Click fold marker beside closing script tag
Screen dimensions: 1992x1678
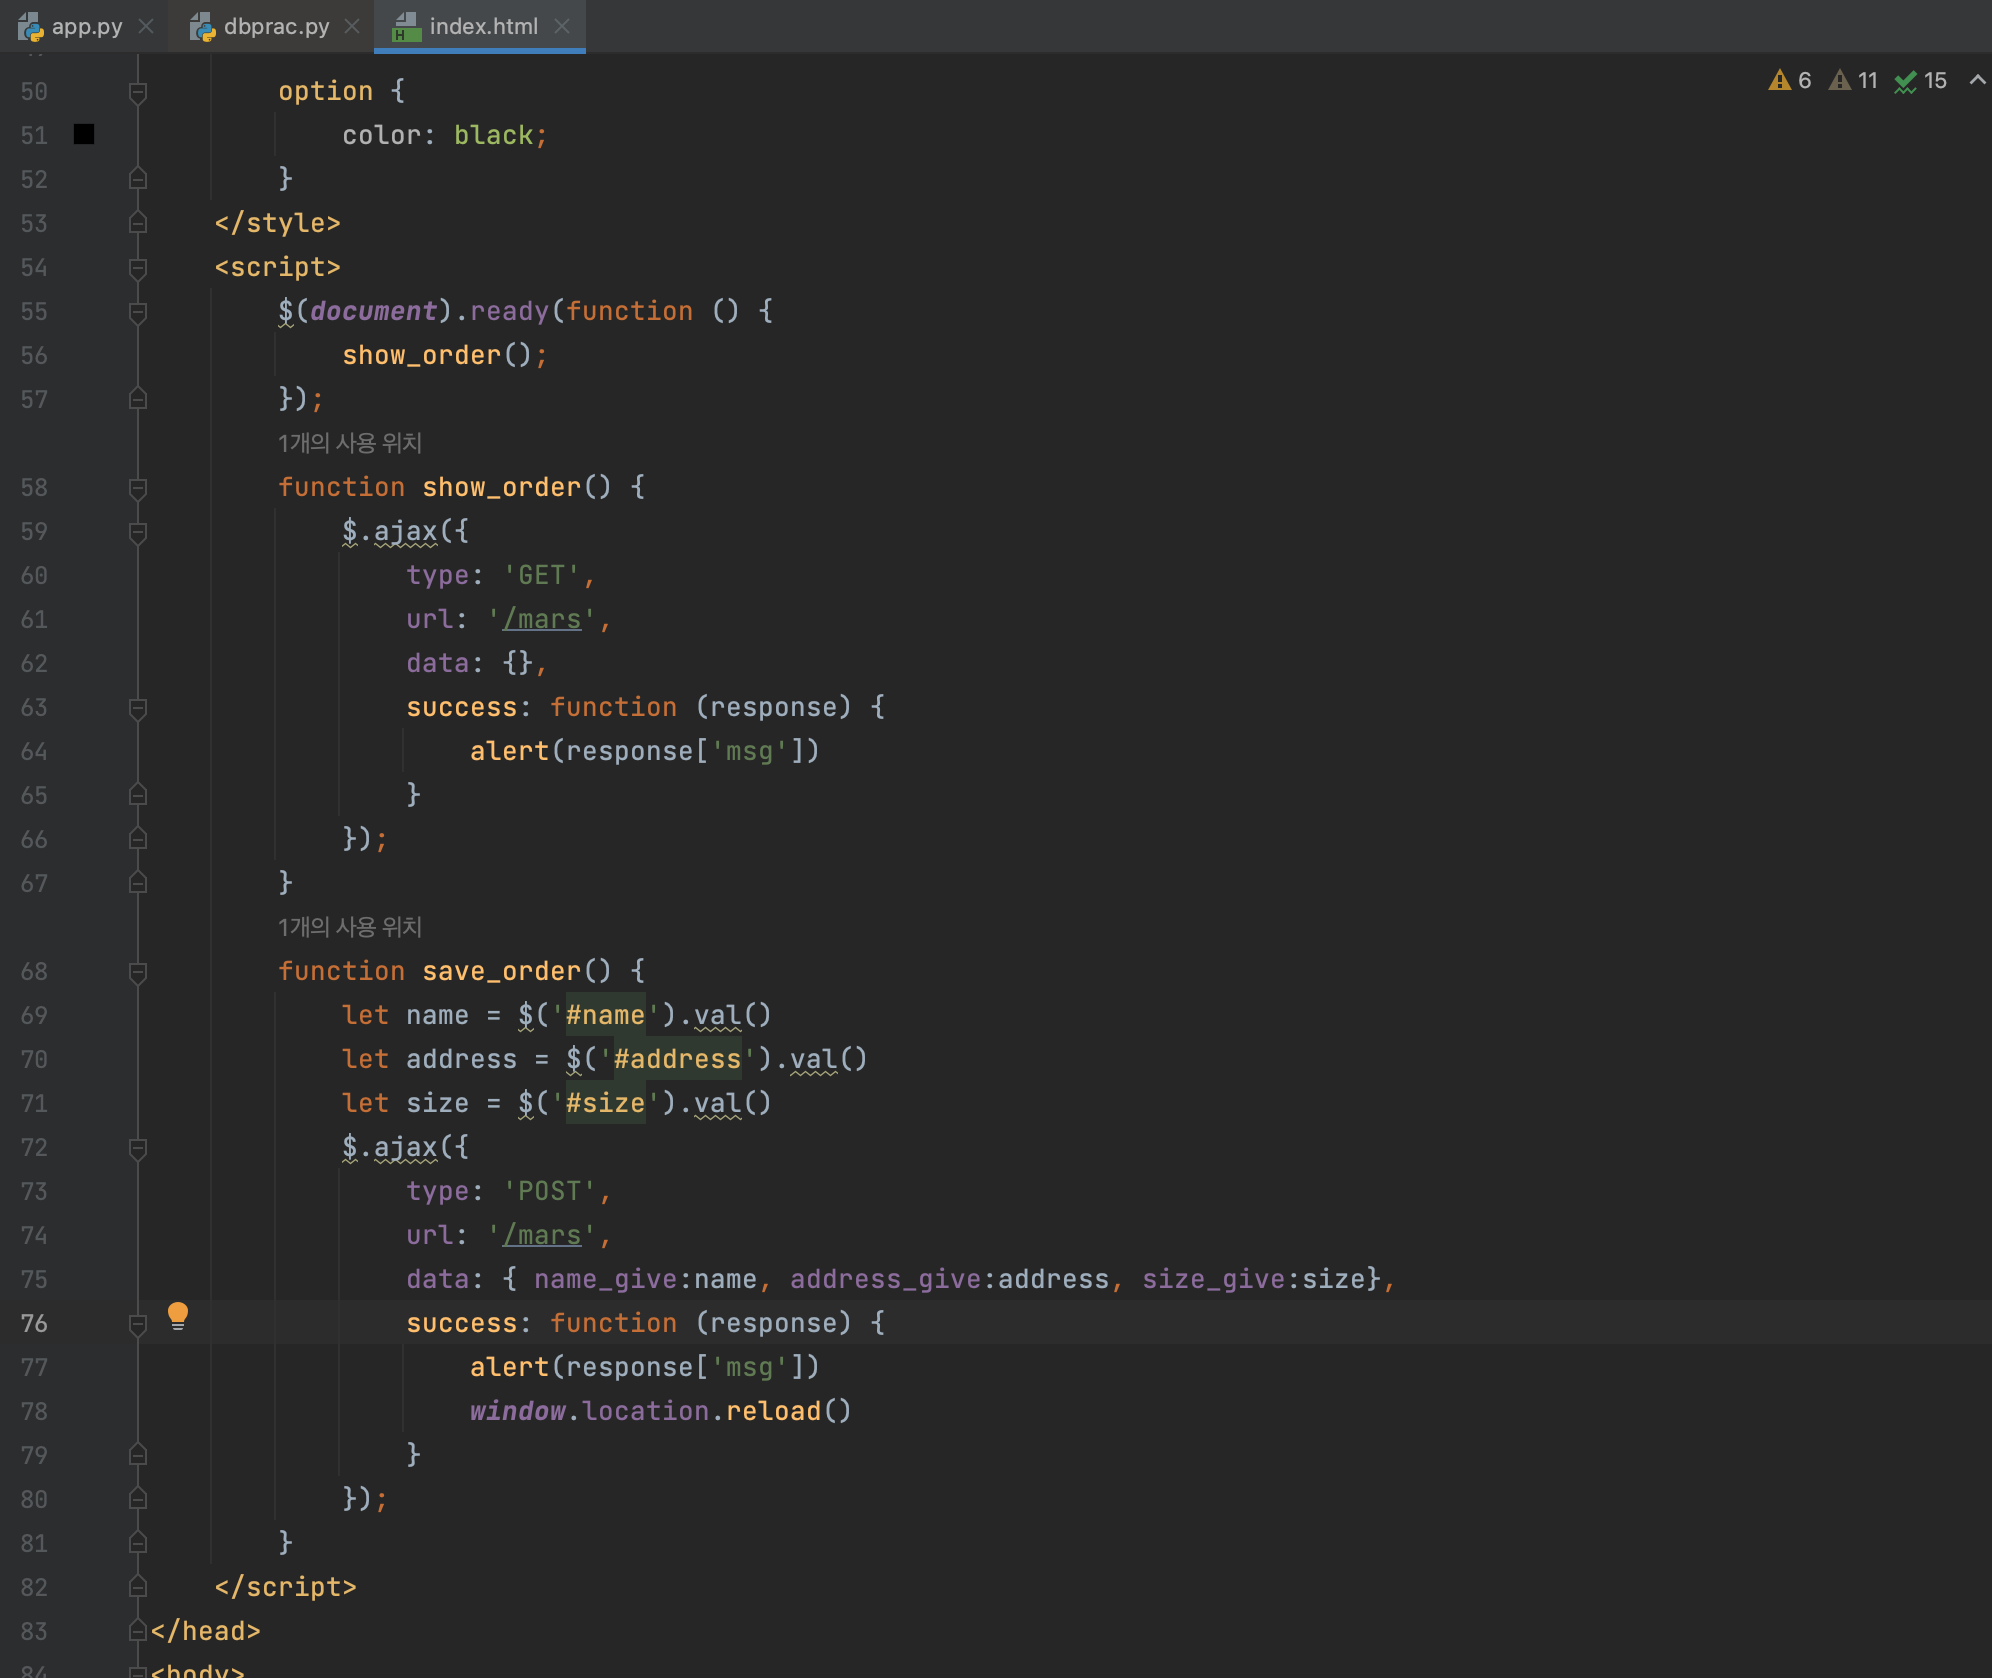pos(138,1587)
